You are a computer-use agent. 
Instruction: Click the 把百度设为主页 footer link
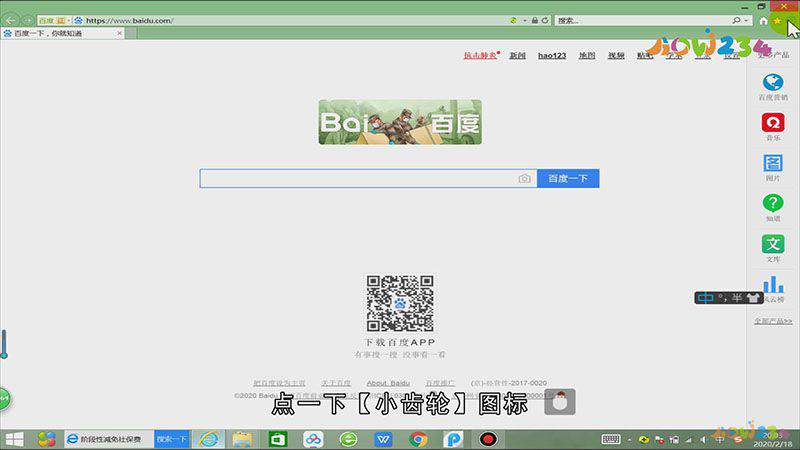click(279, 383)
